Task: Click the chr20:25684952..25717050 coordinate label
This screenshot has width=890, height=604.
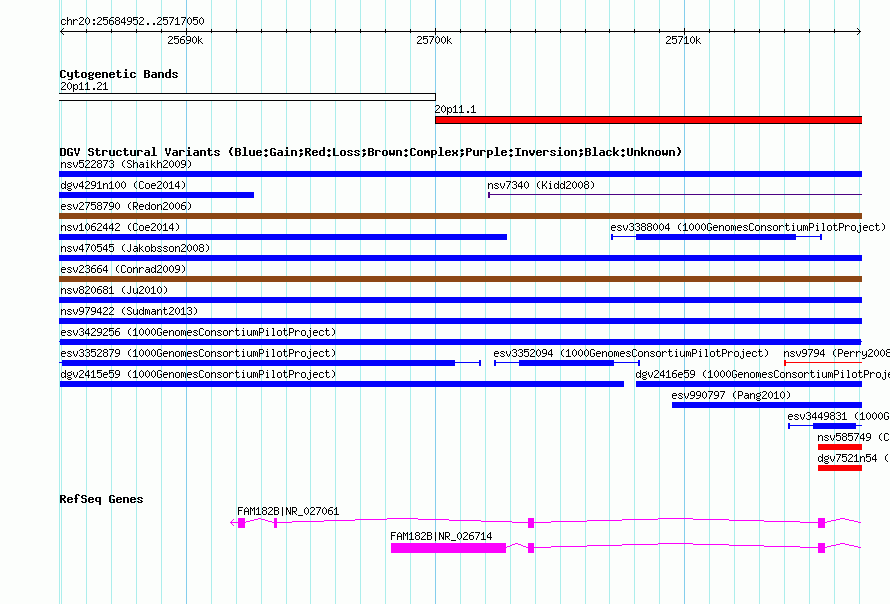Action: pyautogui.click(x=132, y=21)
